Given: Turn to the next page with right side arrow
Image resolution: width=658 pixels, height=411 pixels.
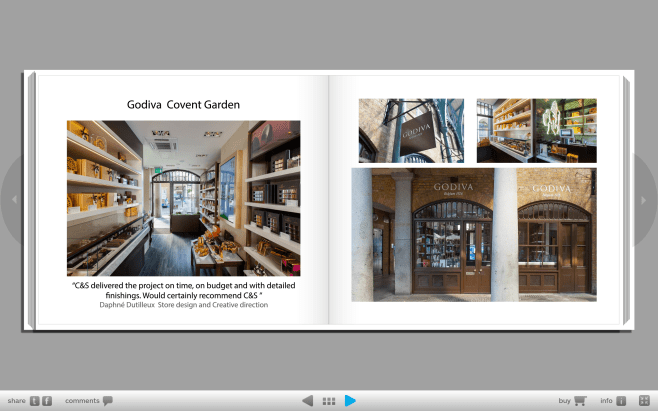Looking at the screenshot, I should pos(644,200).
